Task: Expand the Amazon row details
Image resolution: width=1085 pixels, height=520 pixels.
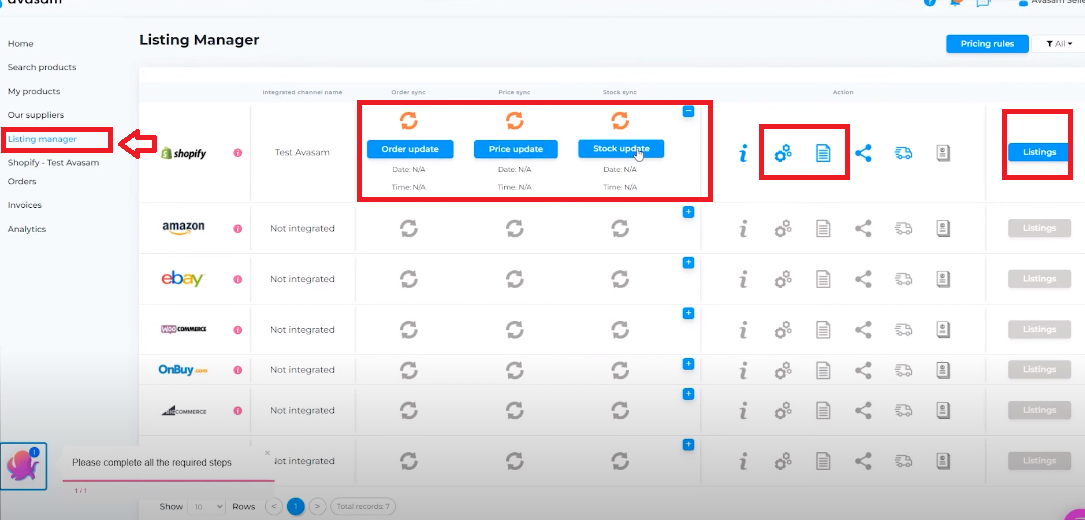Action: point(688,213)
